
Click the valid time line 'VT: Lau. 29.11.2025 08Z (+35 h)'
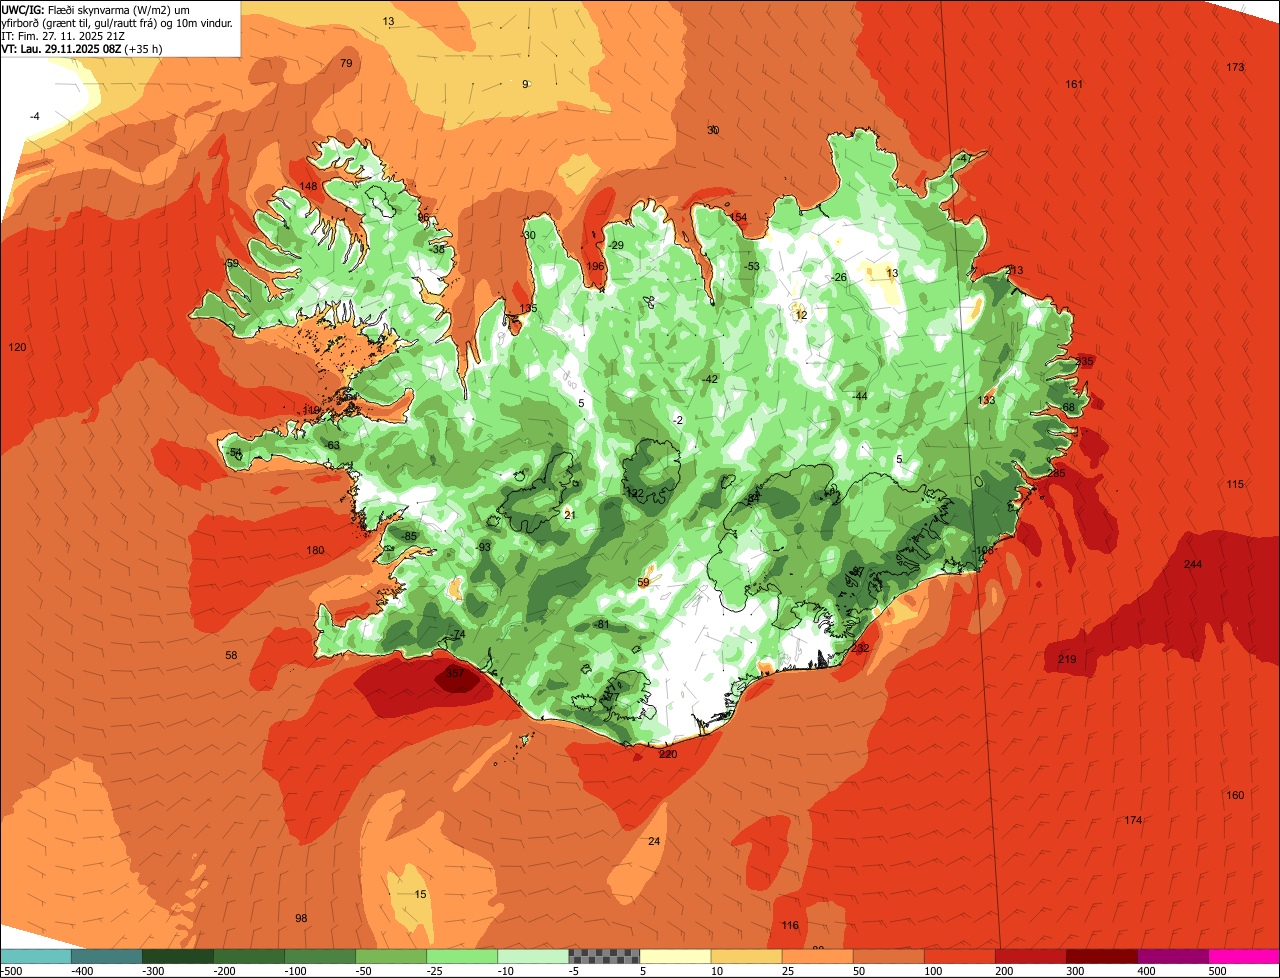pos(82,48)
